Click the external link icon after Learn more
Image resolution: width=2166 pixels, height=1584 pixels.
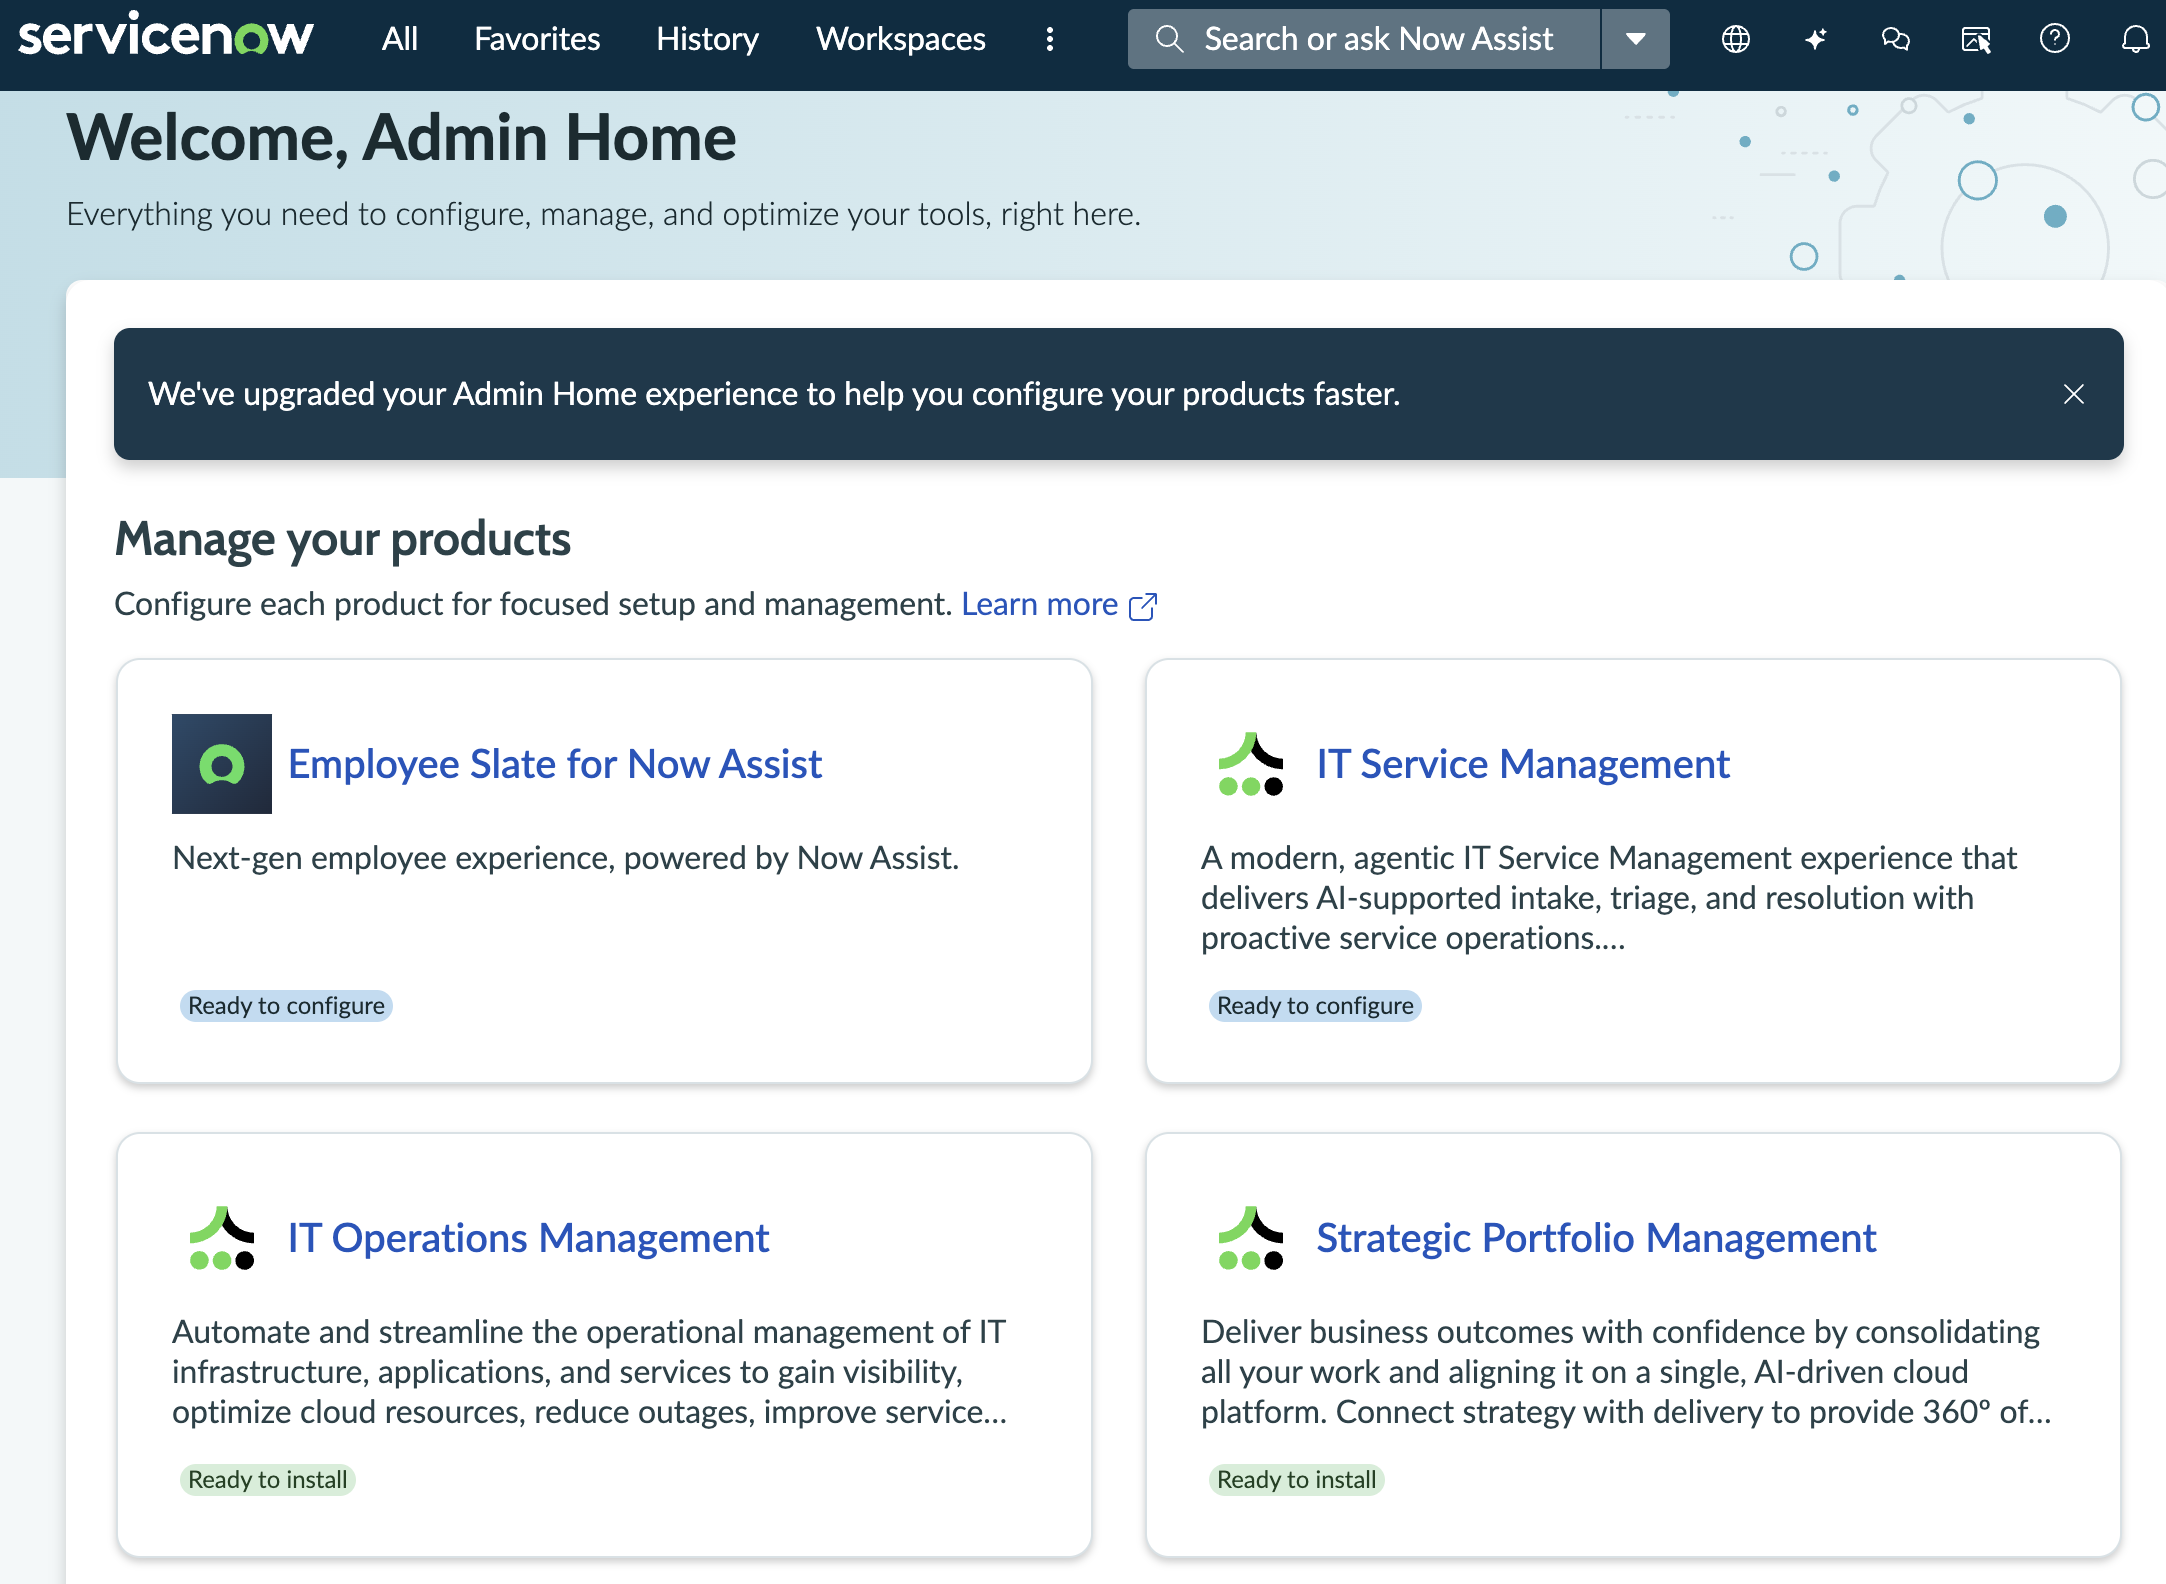pos(1143,606)
